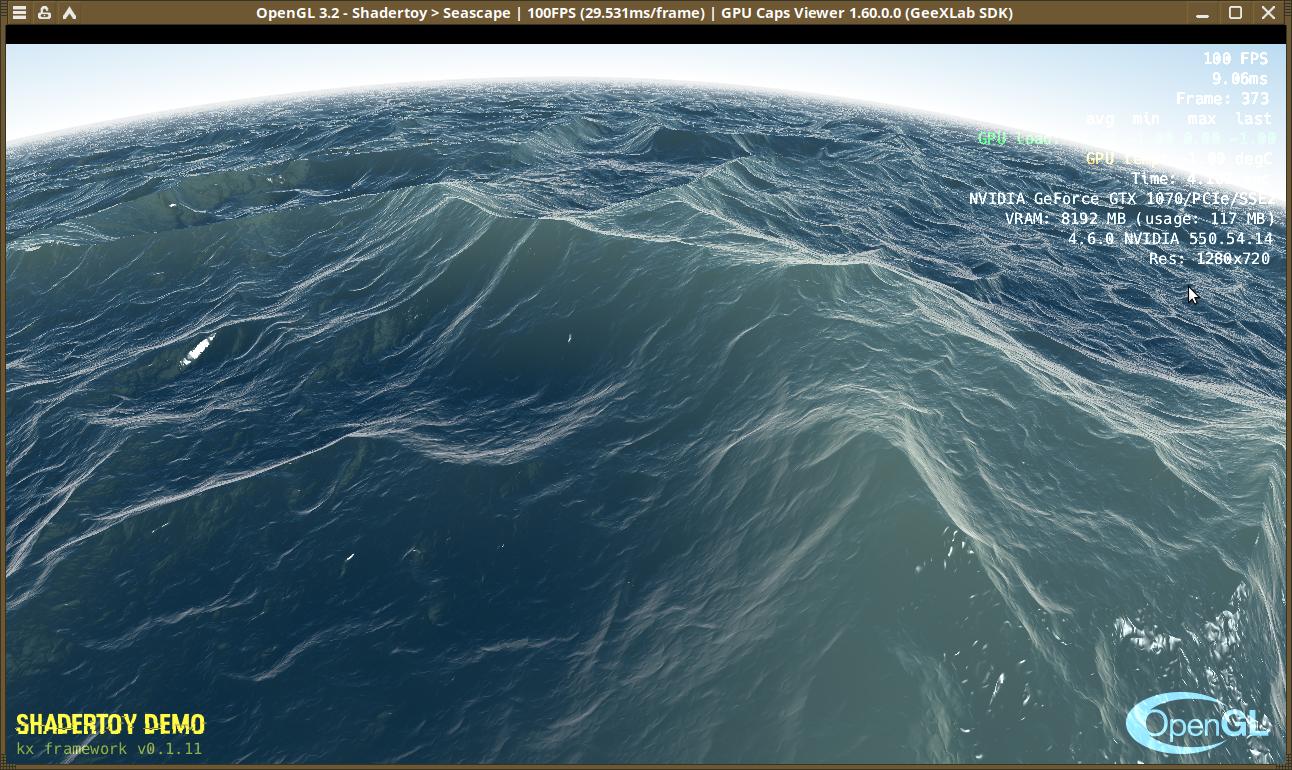1292x770 pixels.
Task: Open the window menu (three-bar icon)
Action: [19, 13]
